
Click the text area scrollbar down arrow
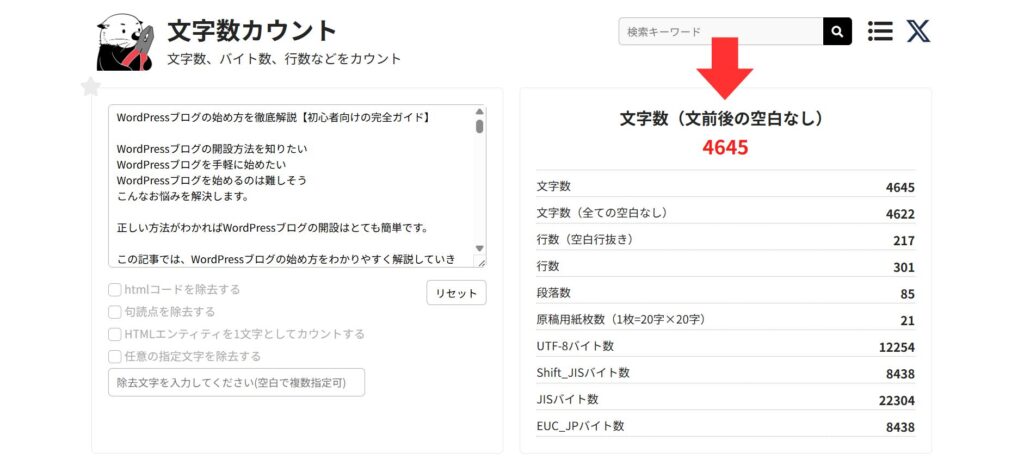[x=479, y=248]
